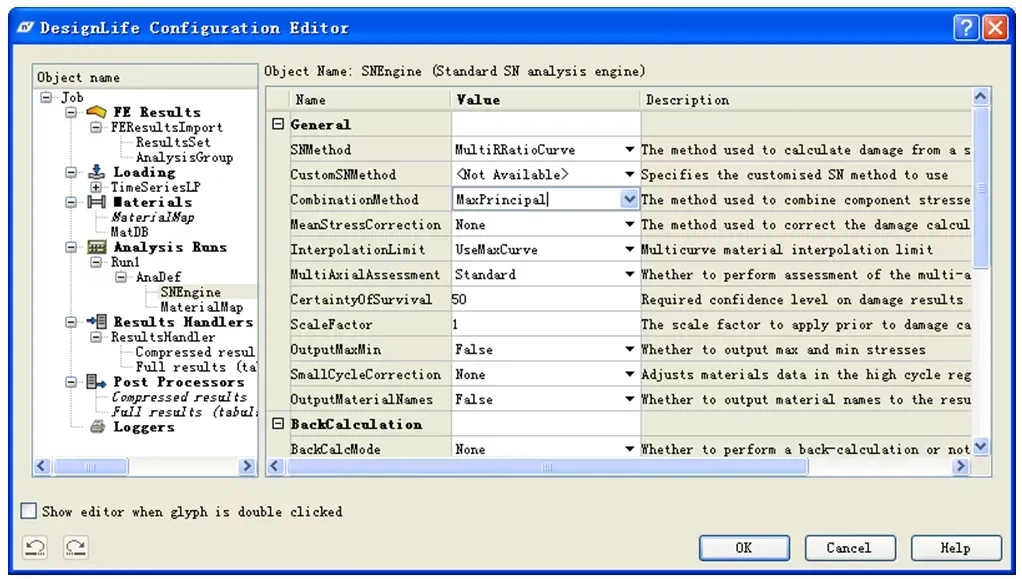
Task: Click the Name column header
Action: [x=370, y=100]
